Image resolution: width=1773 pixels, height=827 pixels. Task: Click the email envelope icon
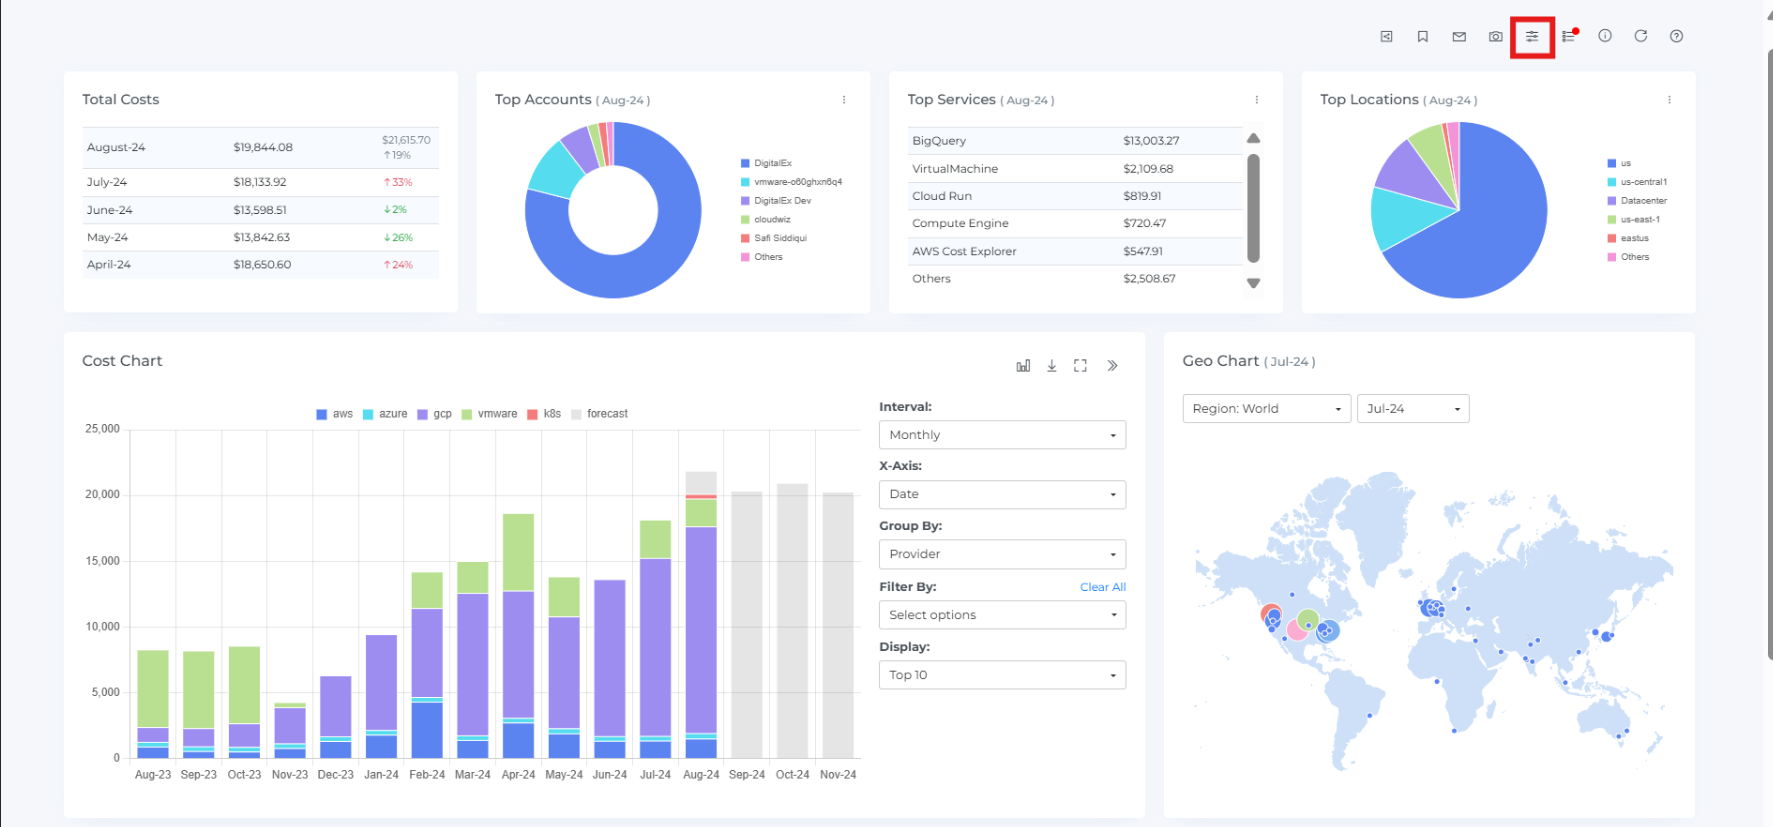tap(1459, 37)
